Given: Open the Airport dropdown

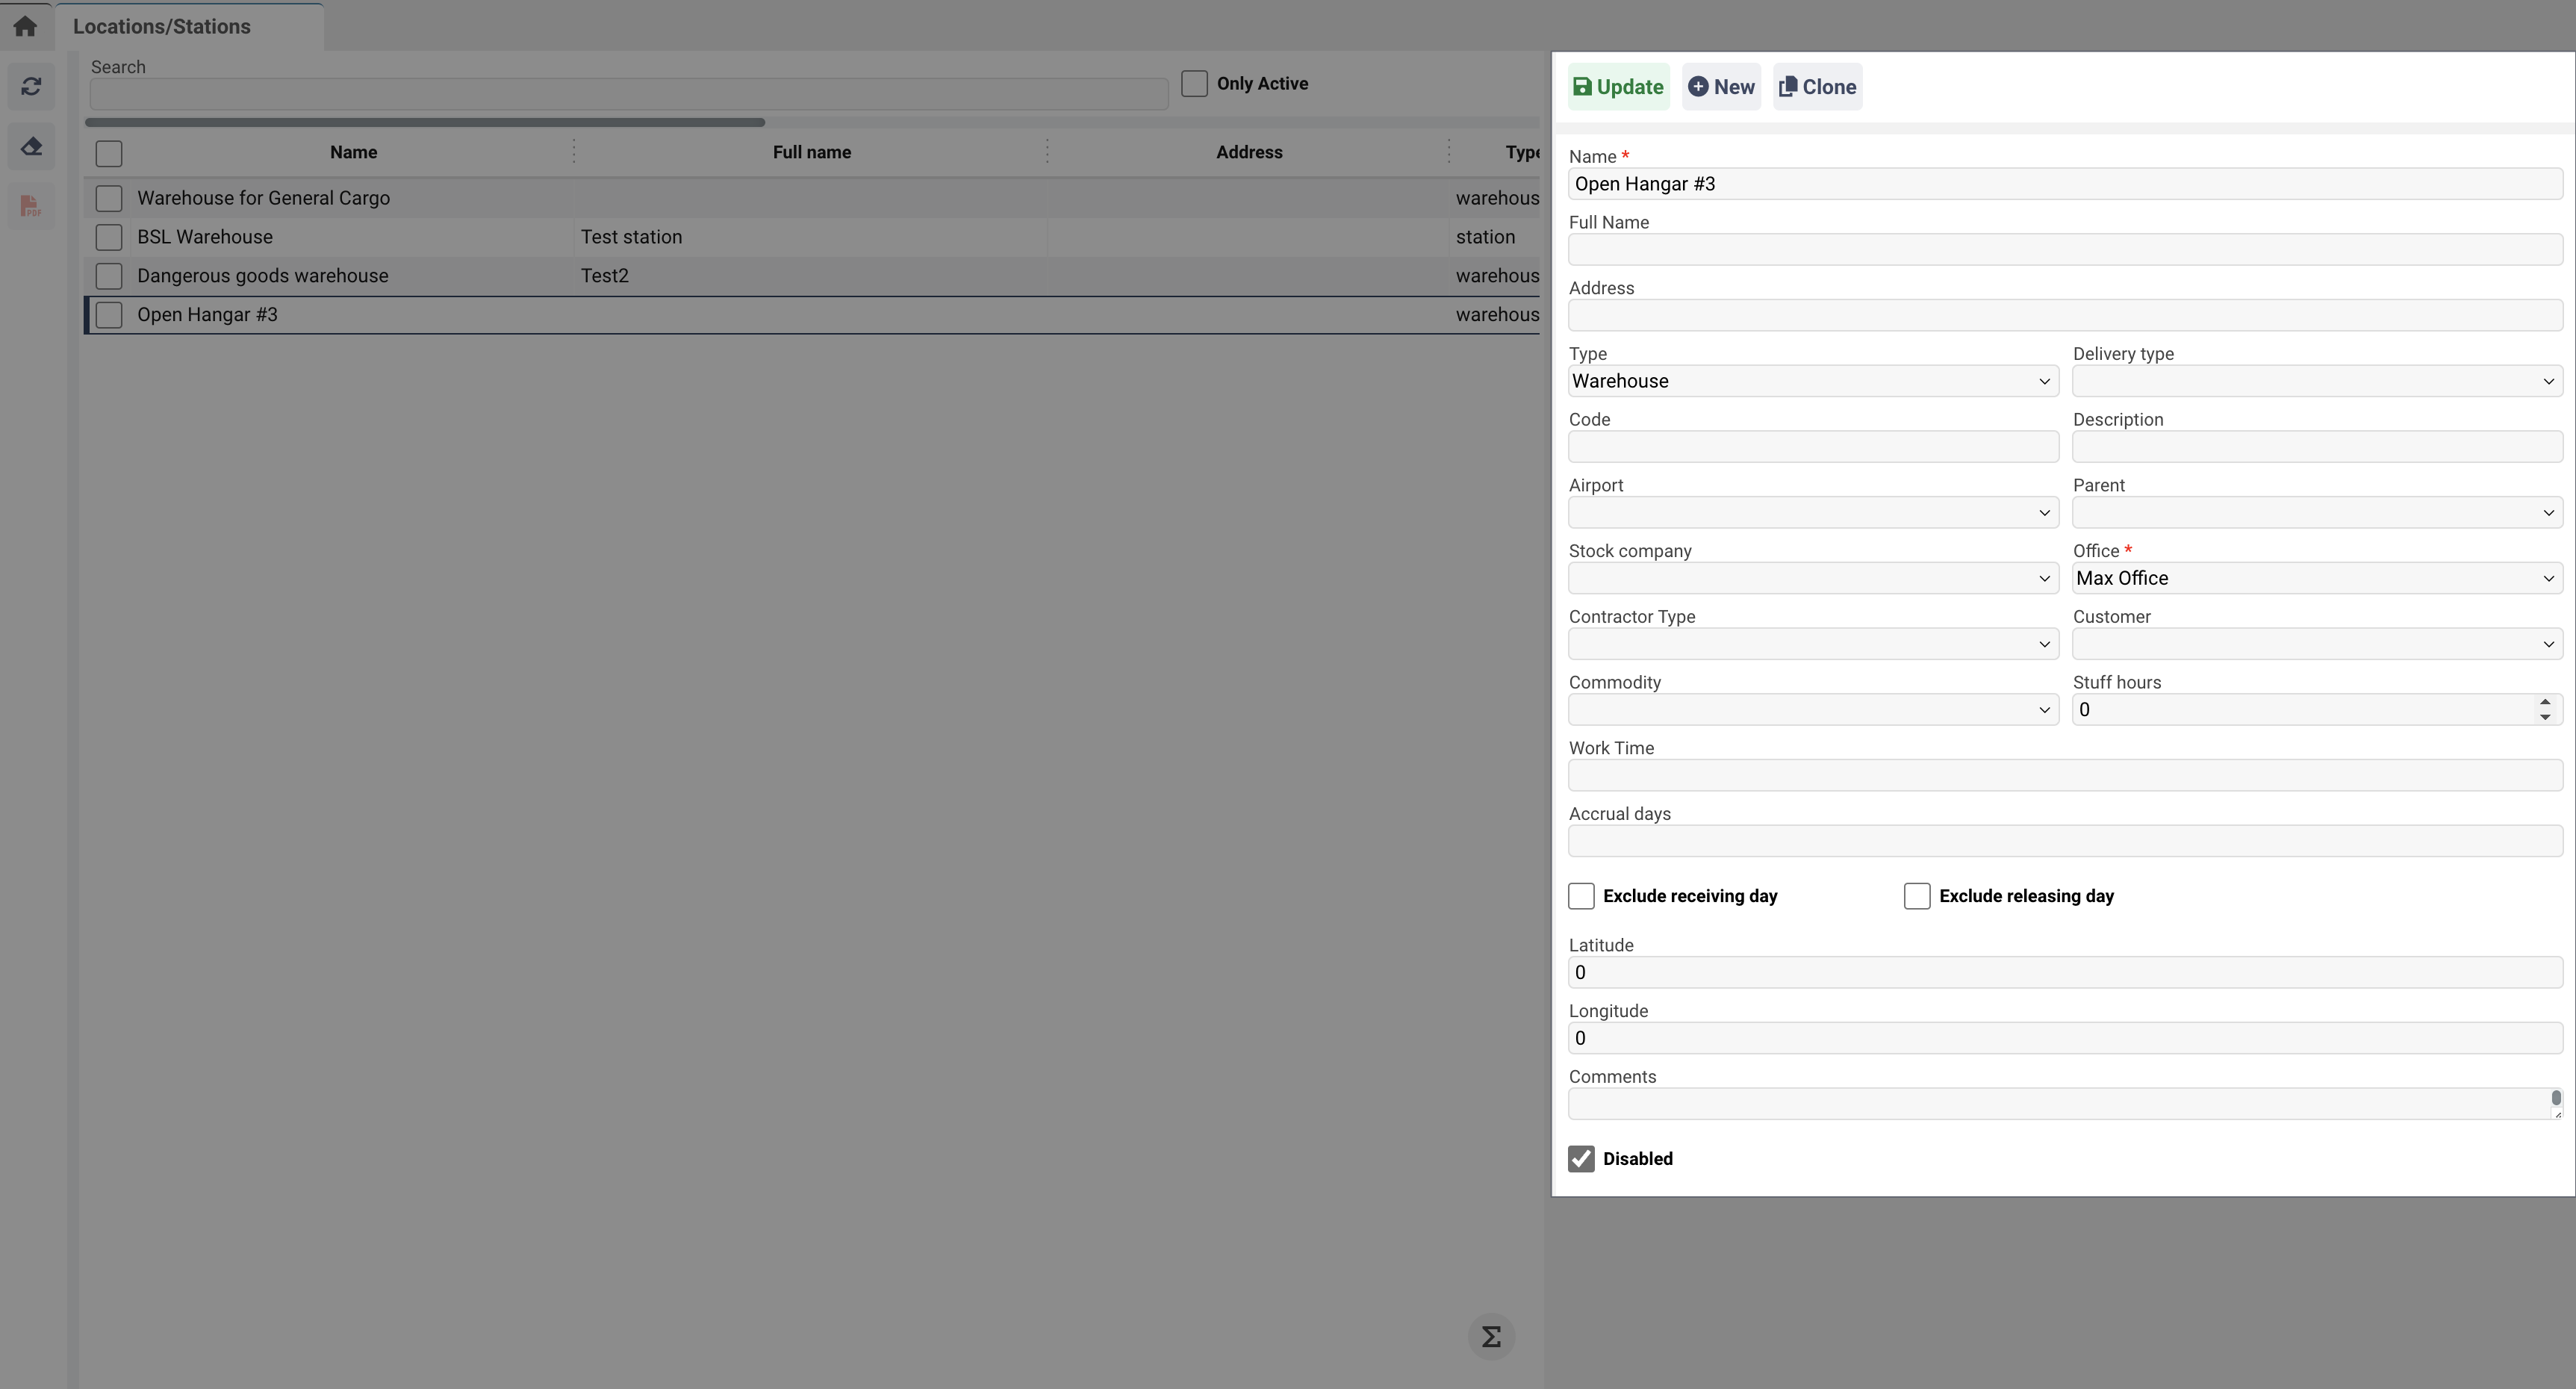Looking at the screenshot, I should pyautogui.click(x=1812, y=513).
